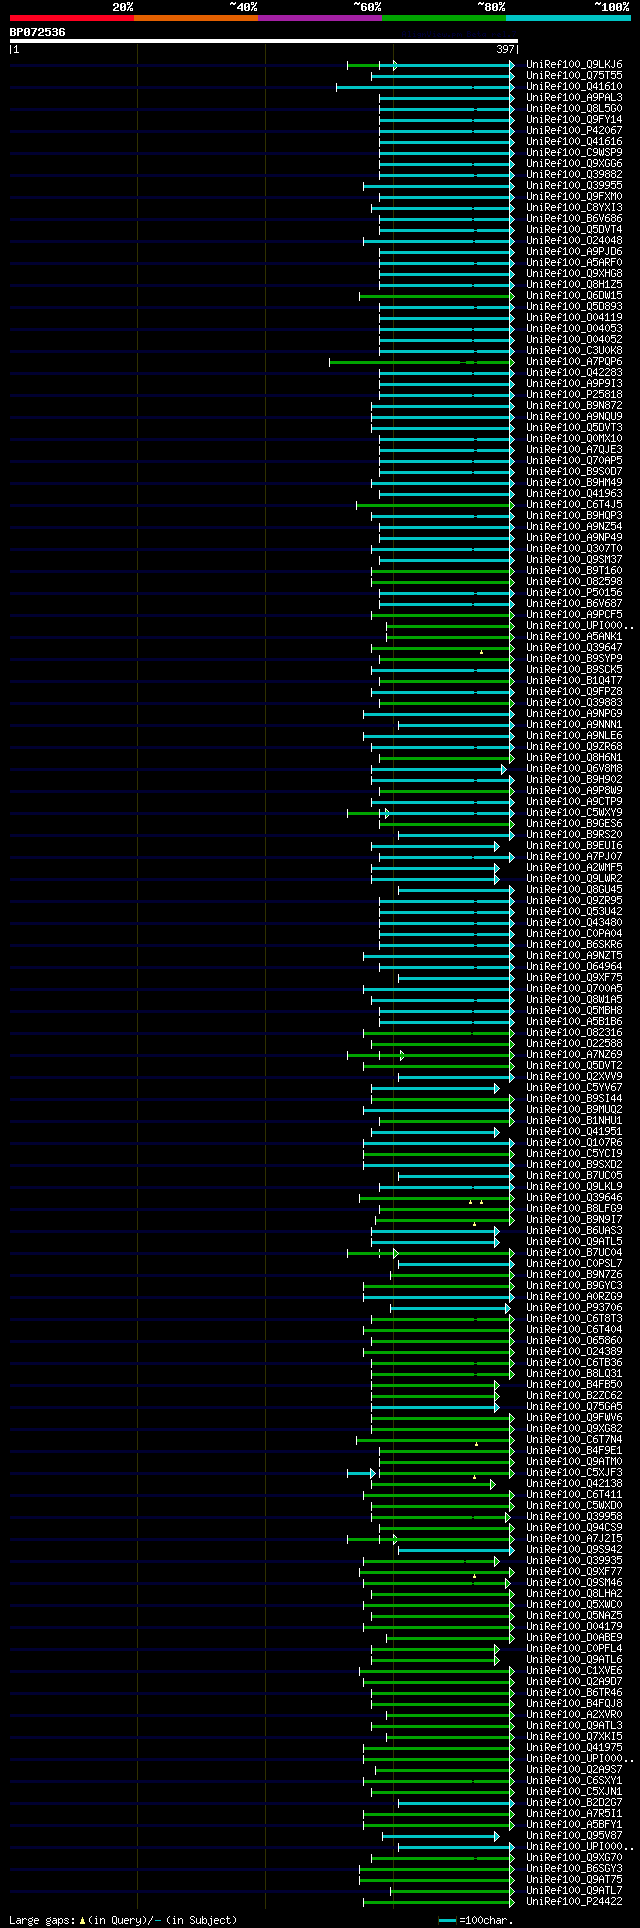Image resolution: width=640 pixels, height=1928 pixels.
Task: Select the label UniRef100_A7PQP6
Action: coord(574,361)
